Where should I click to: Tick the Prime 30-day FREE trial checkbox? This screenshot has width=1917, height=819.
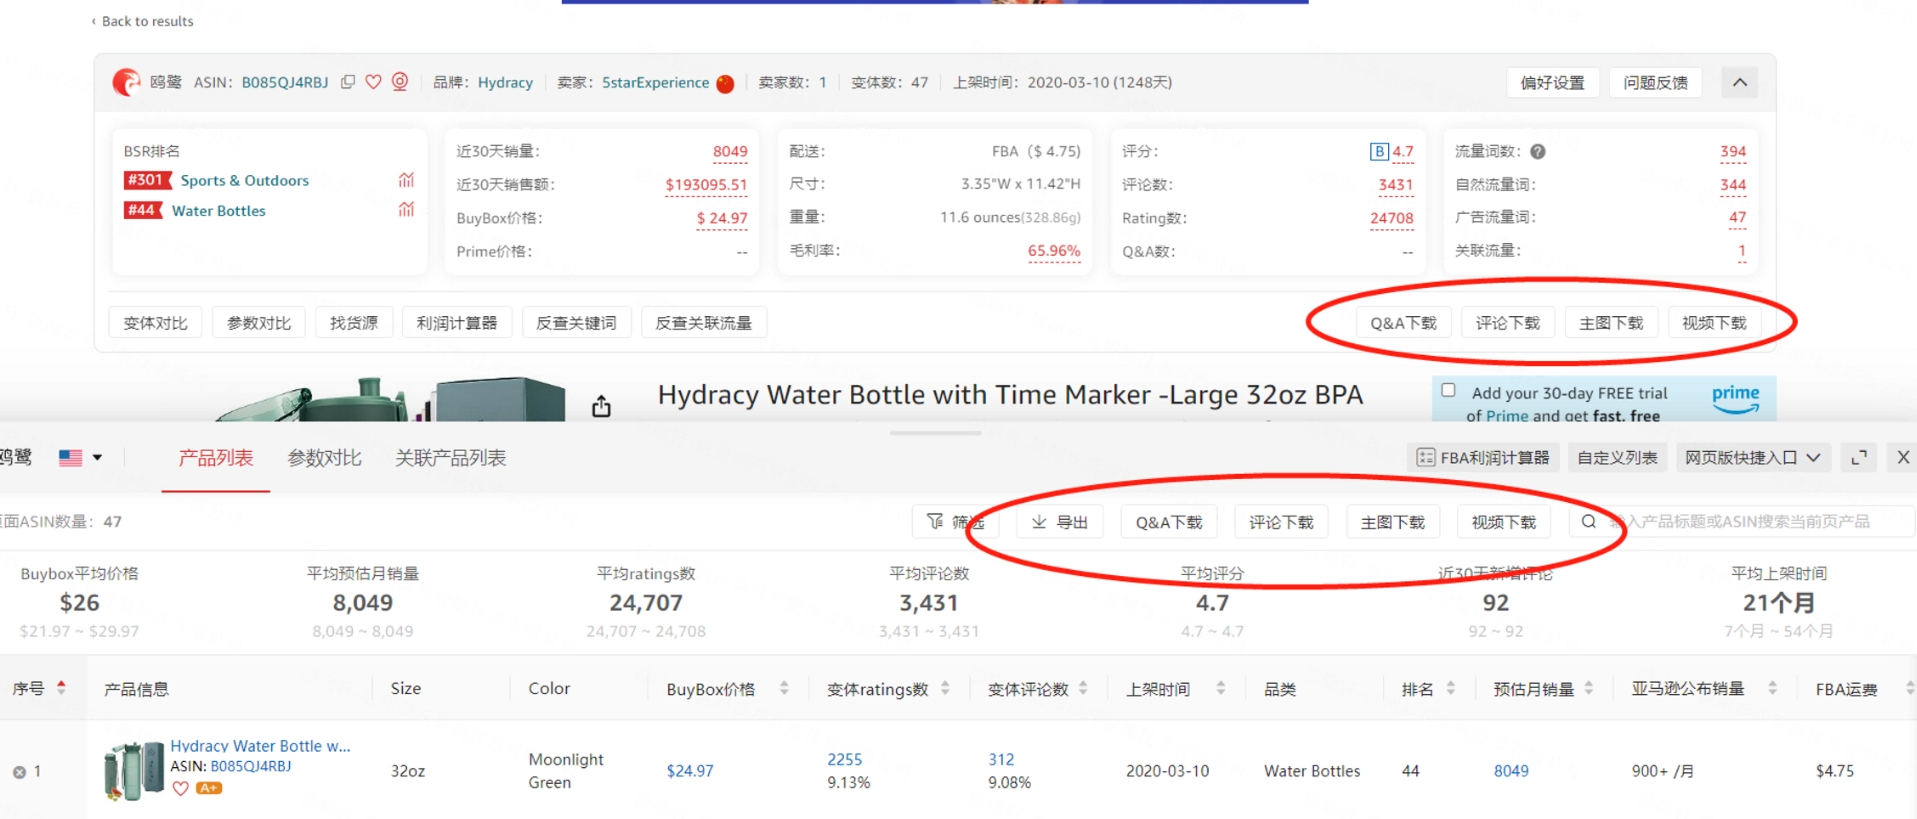tap(1448, 390)
